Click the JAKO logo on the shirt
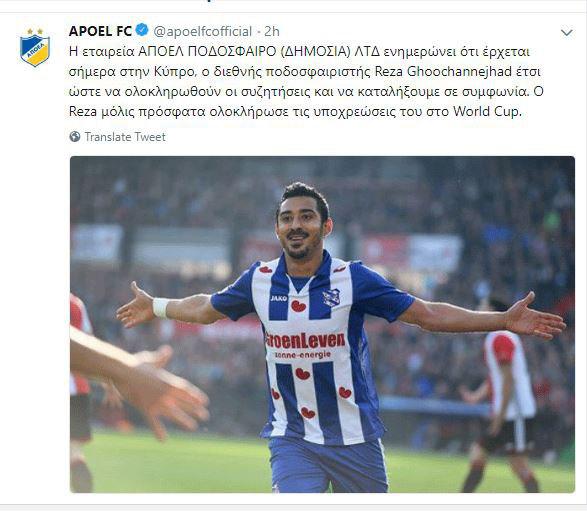 click(279, 298)
